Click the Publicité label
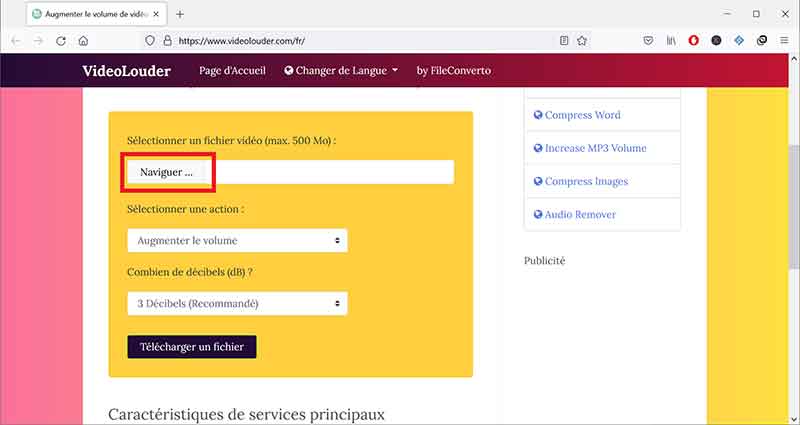Image resolution: width=800 pixels, height=425 pixels. (544, 261)
